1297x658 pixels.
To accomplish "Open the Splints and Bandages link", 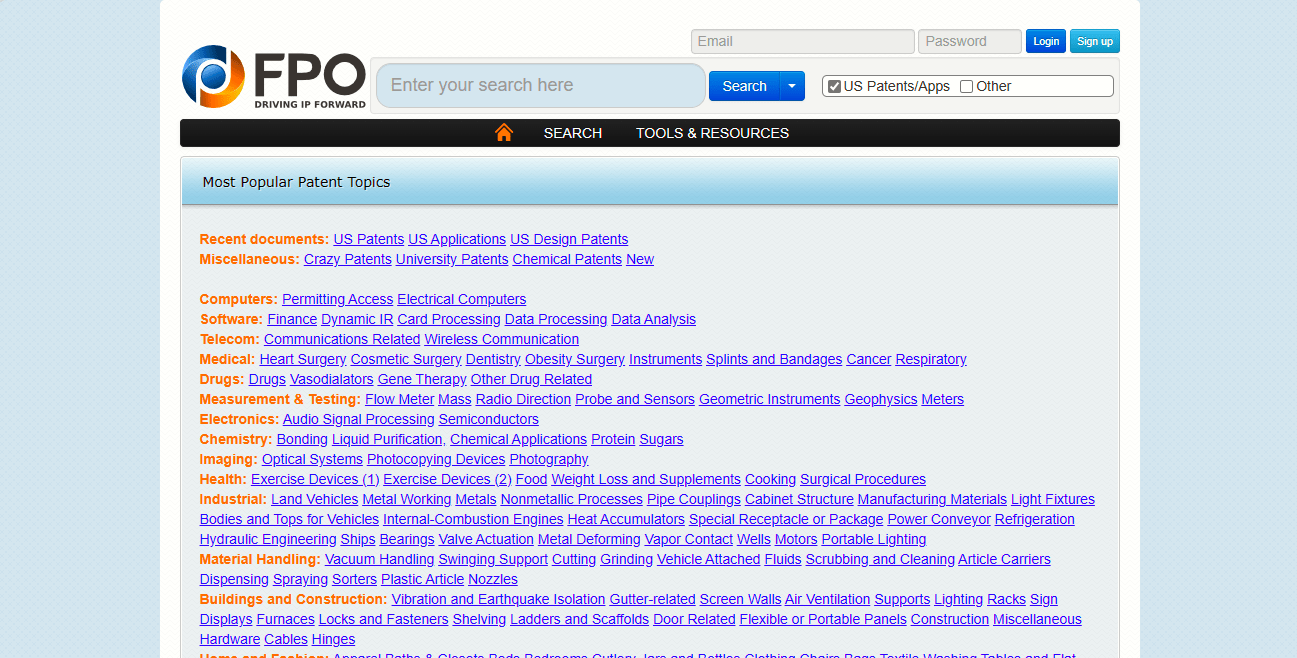I will coord(774,359).
